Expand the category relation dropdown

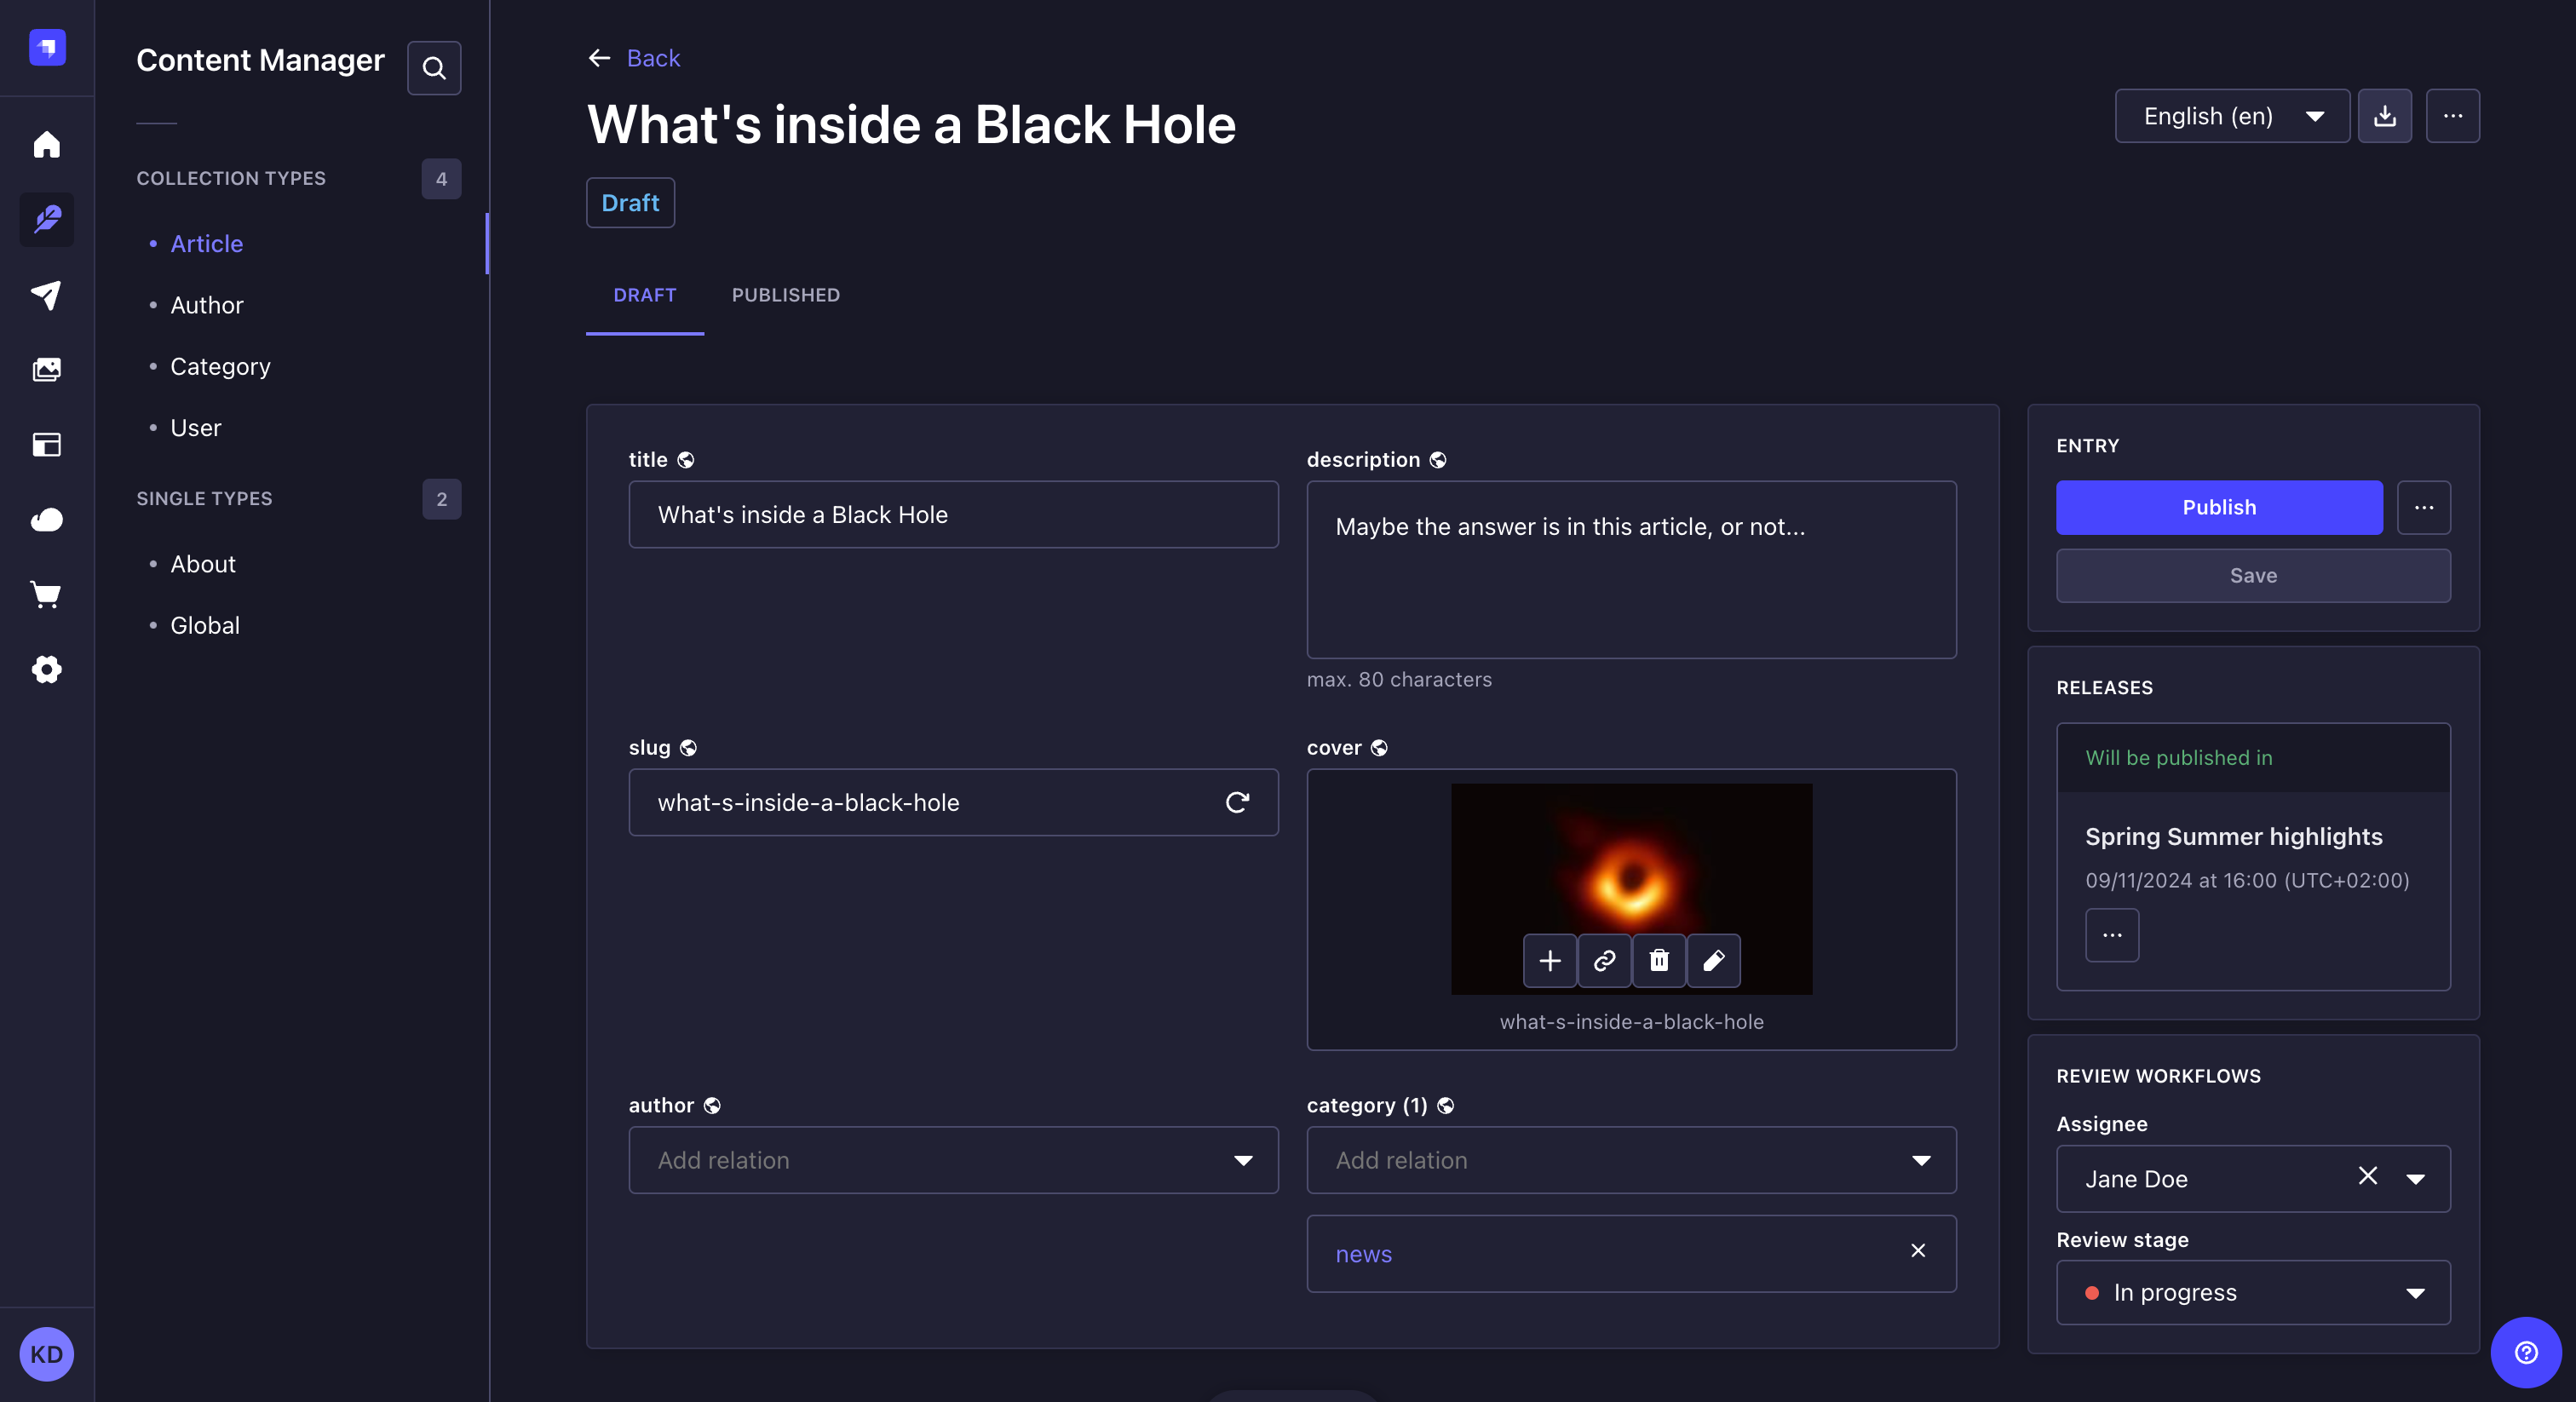(1920, 1158)
